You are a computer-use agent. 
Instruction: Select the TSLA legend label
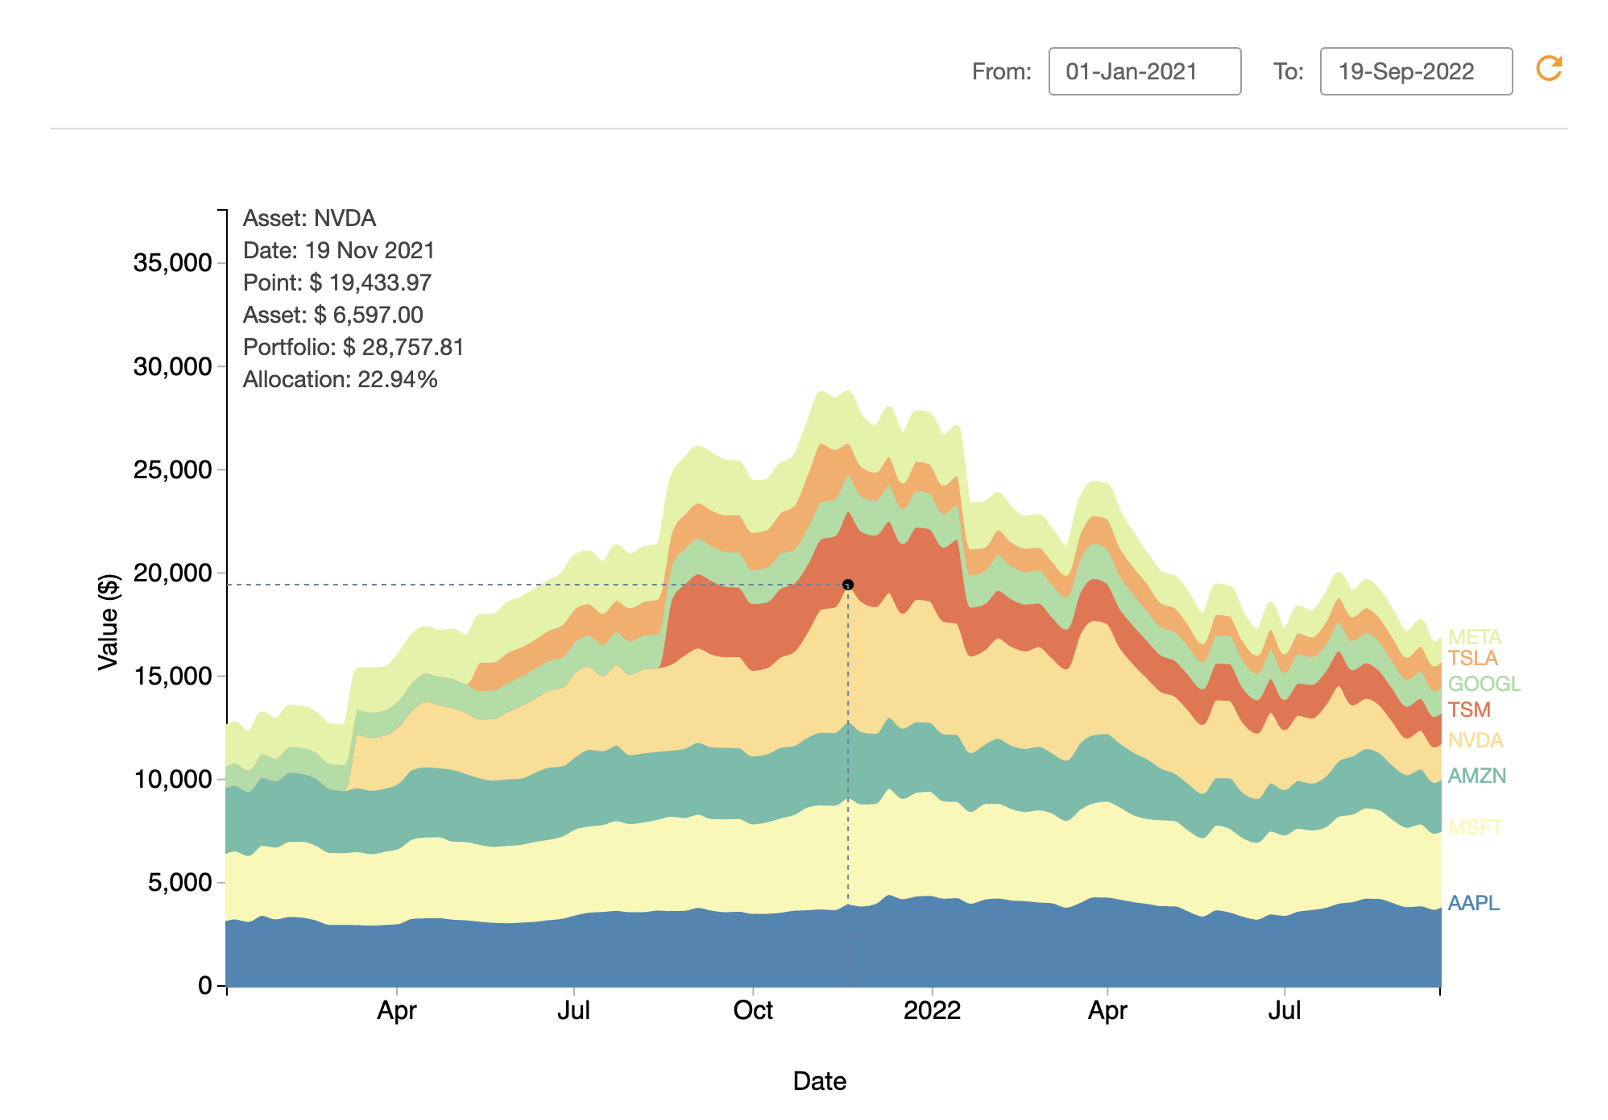(x=1473, y=658)
